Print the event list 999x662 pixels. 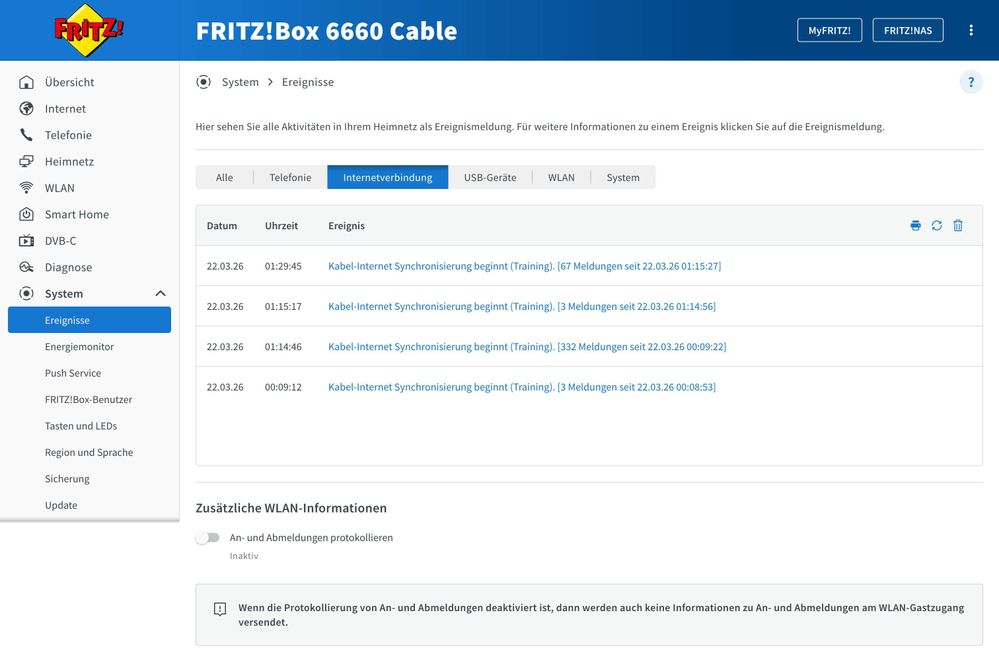(x=916, y=226)
